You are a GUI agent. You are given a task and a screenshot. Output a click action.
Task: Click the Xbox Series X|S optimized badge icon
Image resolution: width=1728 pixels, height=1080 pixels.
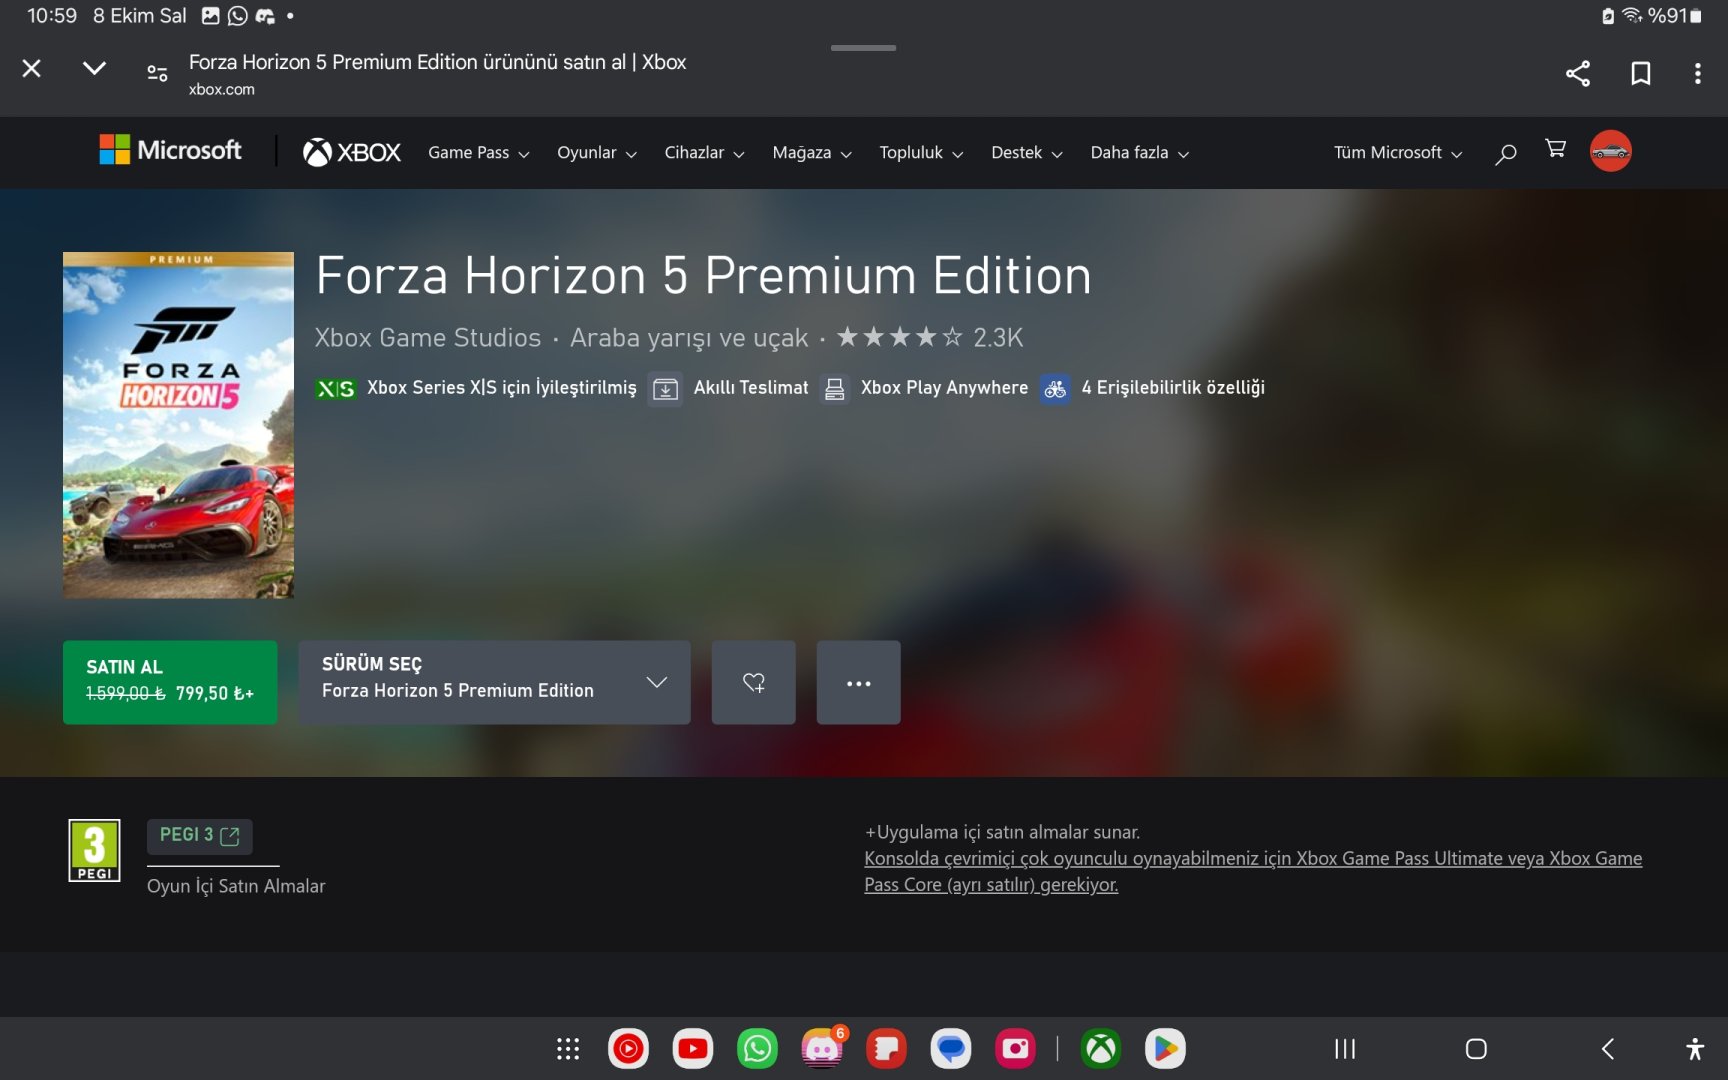pyautogui.click(x=336, y=388)
